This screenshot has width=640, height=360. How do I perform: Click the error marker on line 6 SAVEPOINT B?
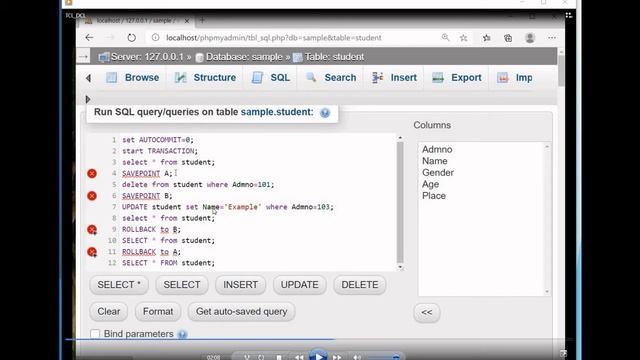(92, 196)
